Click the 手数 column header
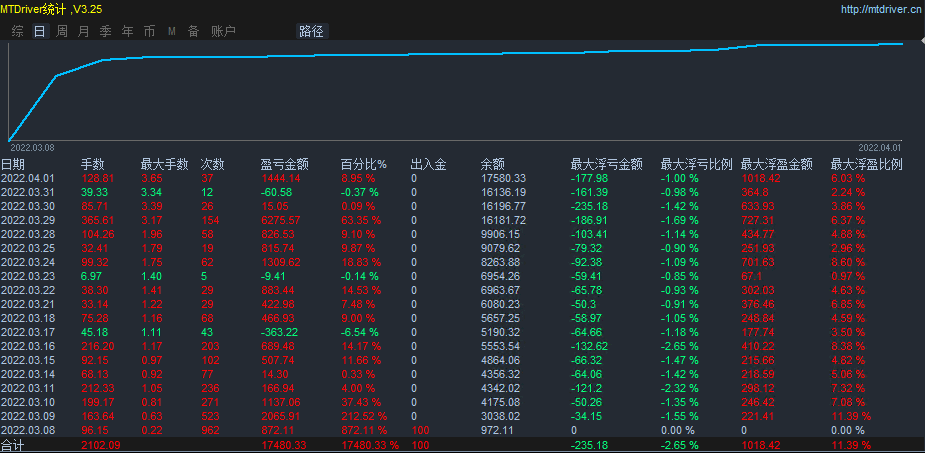 click(93, 164)
